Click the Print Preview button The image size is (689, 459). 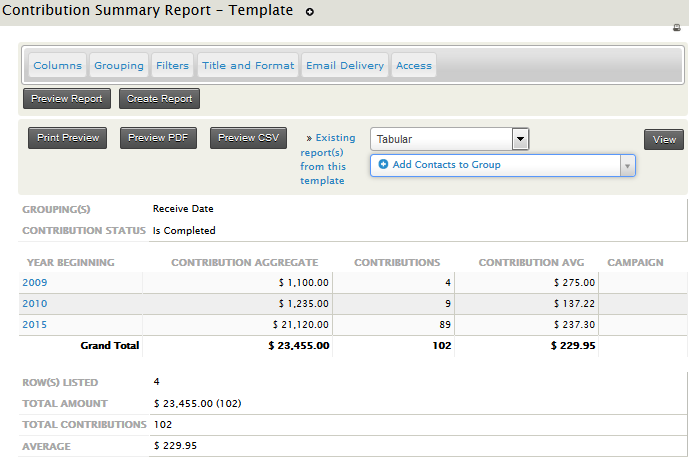(68, 138)
